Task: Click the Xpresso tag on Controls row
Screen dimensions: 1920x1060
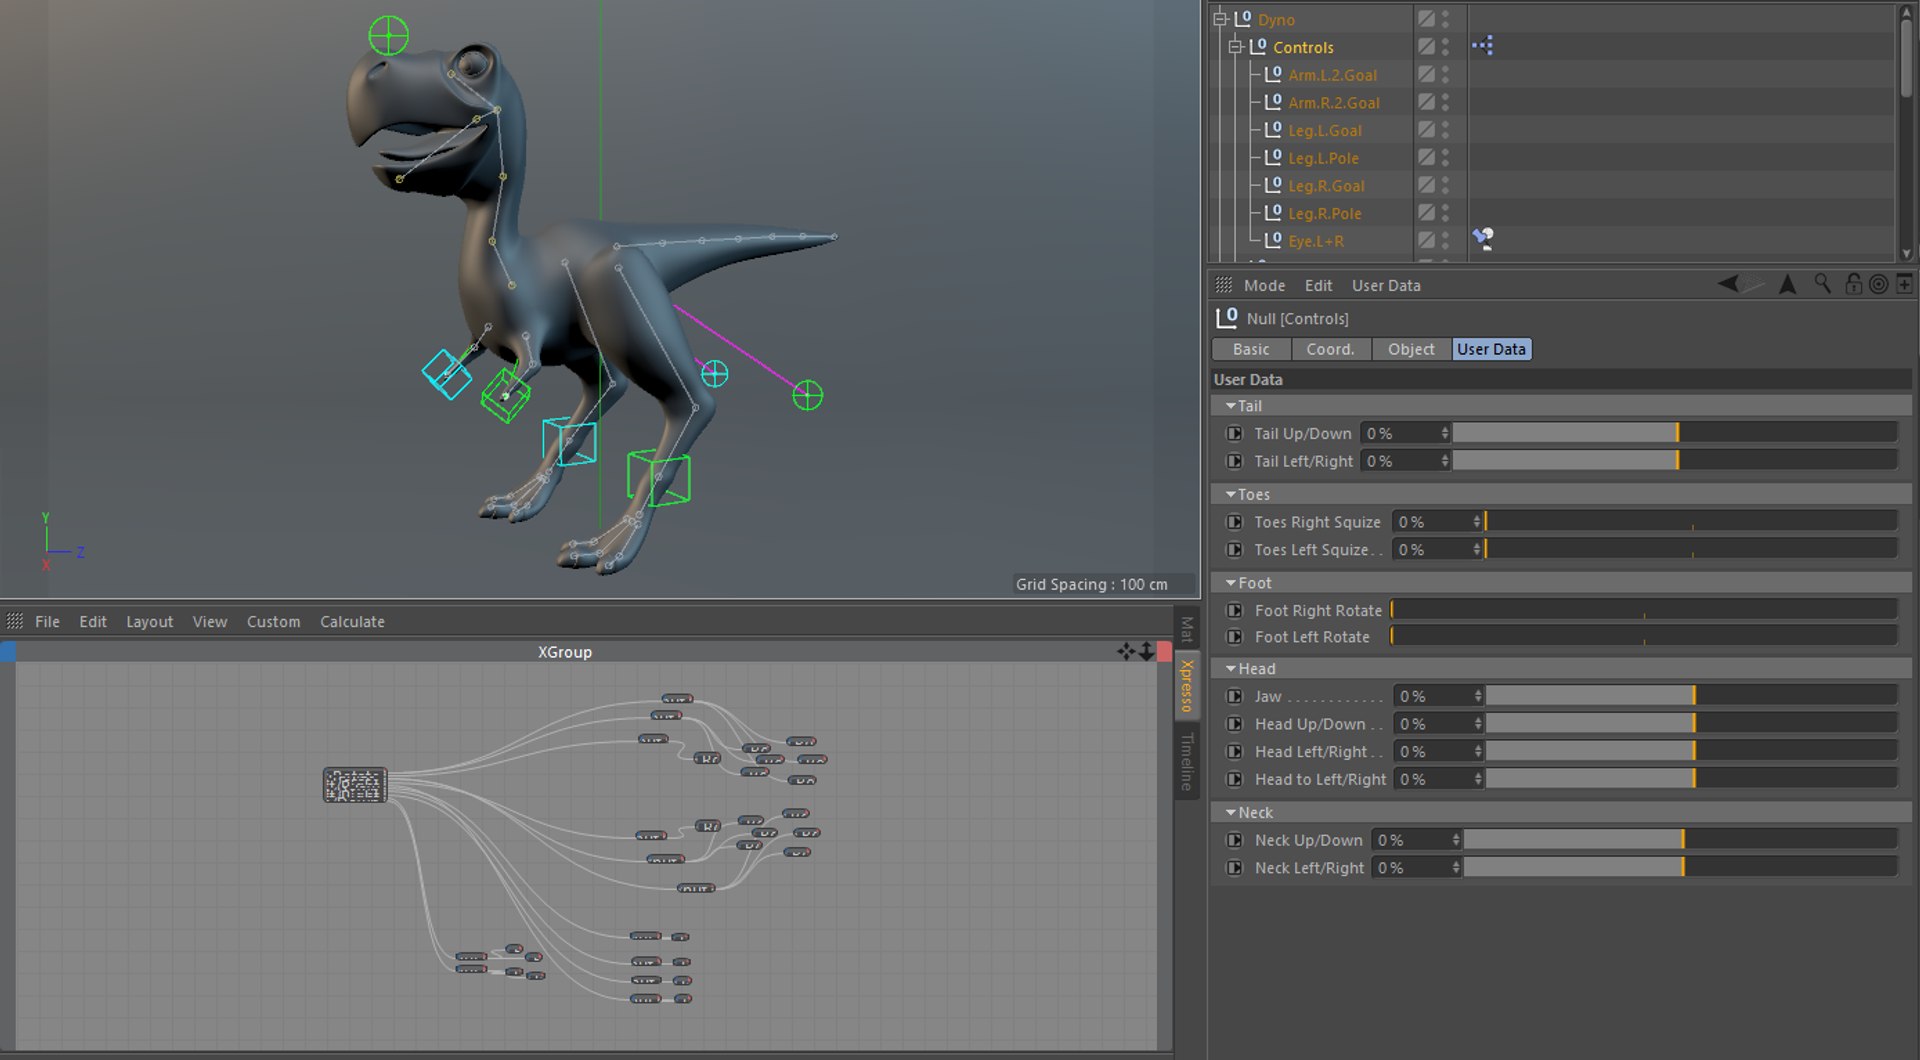Action: [1483, 46]
